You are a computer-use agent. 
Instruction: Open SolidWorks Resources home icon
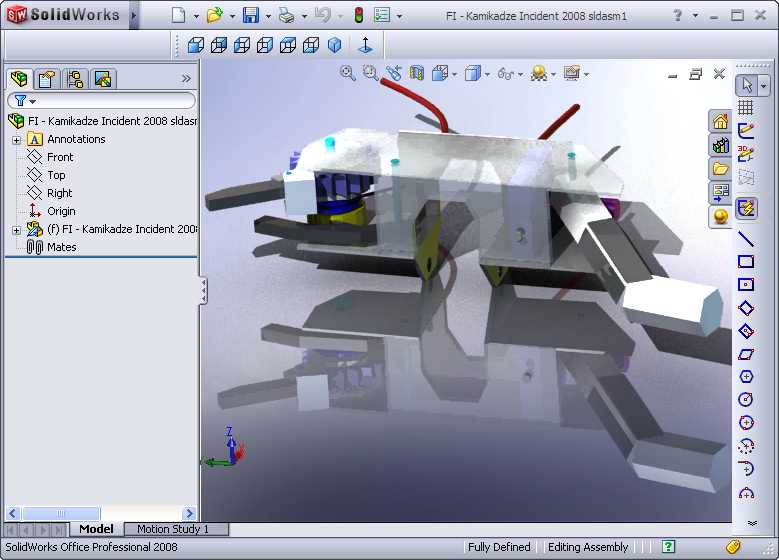point(720,121)
